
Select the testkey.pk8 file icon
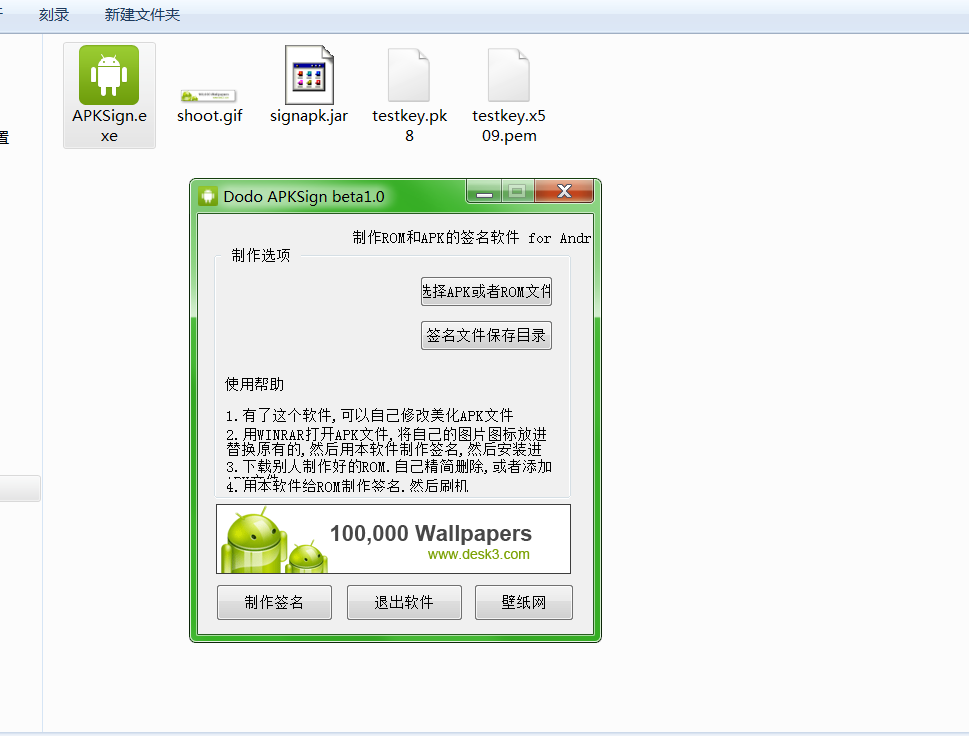click(x=409, y=75)
